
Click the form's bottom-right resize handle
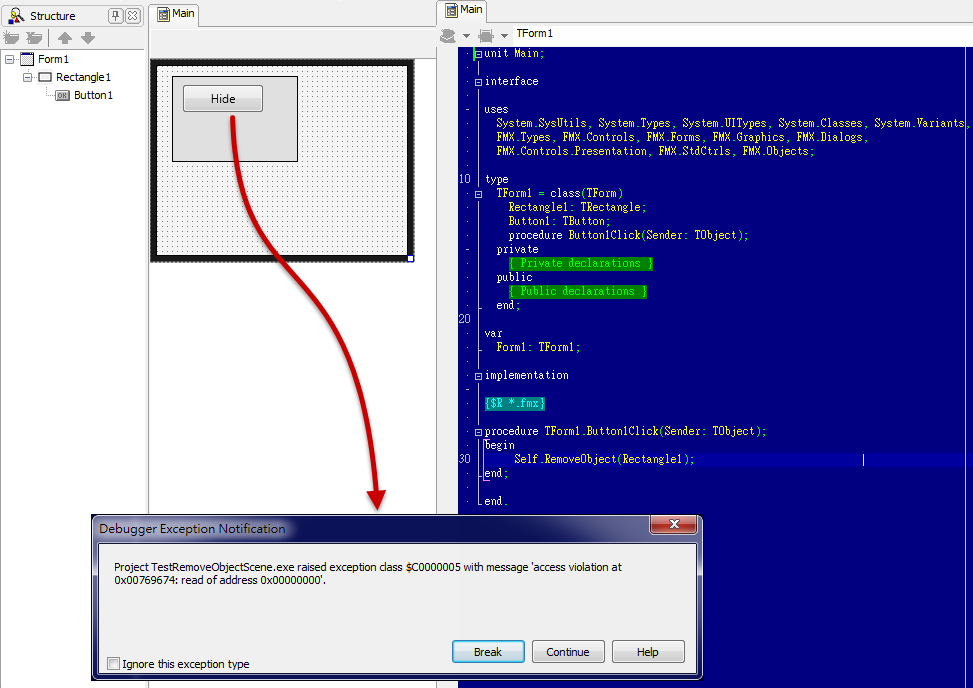(x=410, y=258)
